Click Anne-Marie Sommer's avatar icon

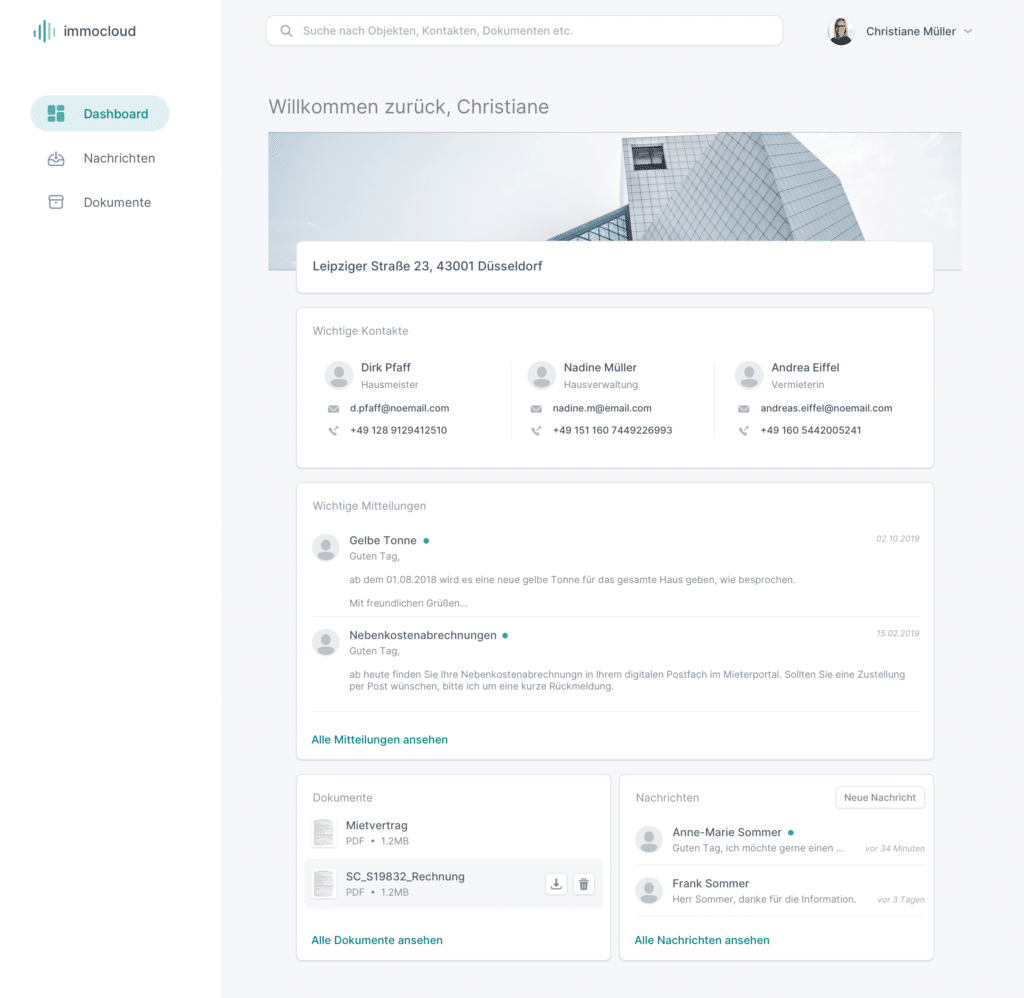pos(649,839)
